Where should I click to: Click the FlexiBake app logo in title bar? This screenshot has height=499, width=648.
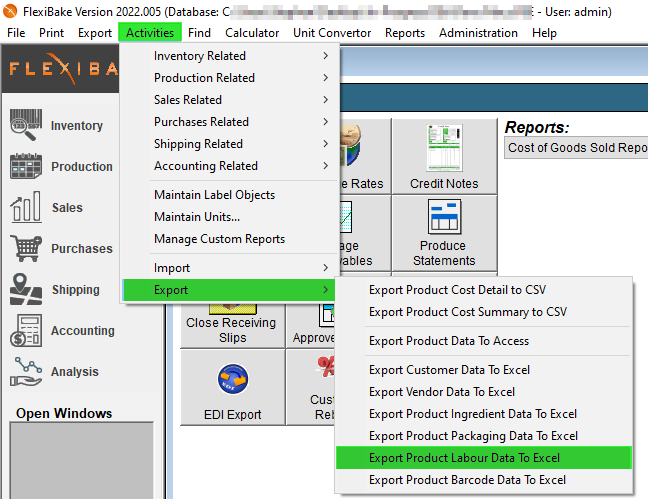point(10,11)
